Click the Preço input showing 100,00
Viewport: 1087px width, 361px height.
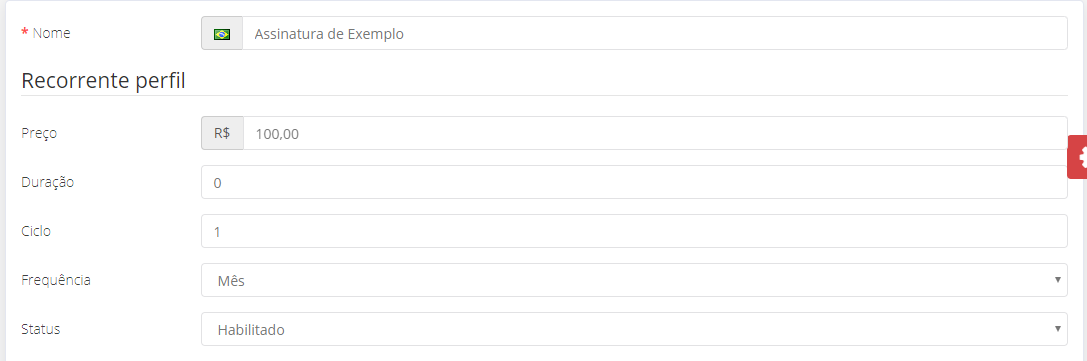point(655,133)
